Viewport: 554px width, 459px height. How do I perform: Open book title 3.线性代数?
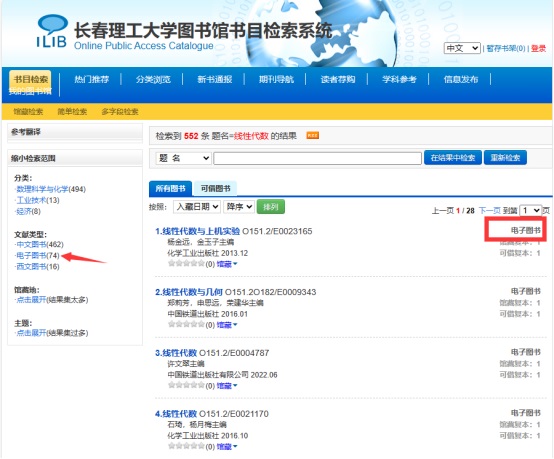pyautogui.click(x=176, y=353)
